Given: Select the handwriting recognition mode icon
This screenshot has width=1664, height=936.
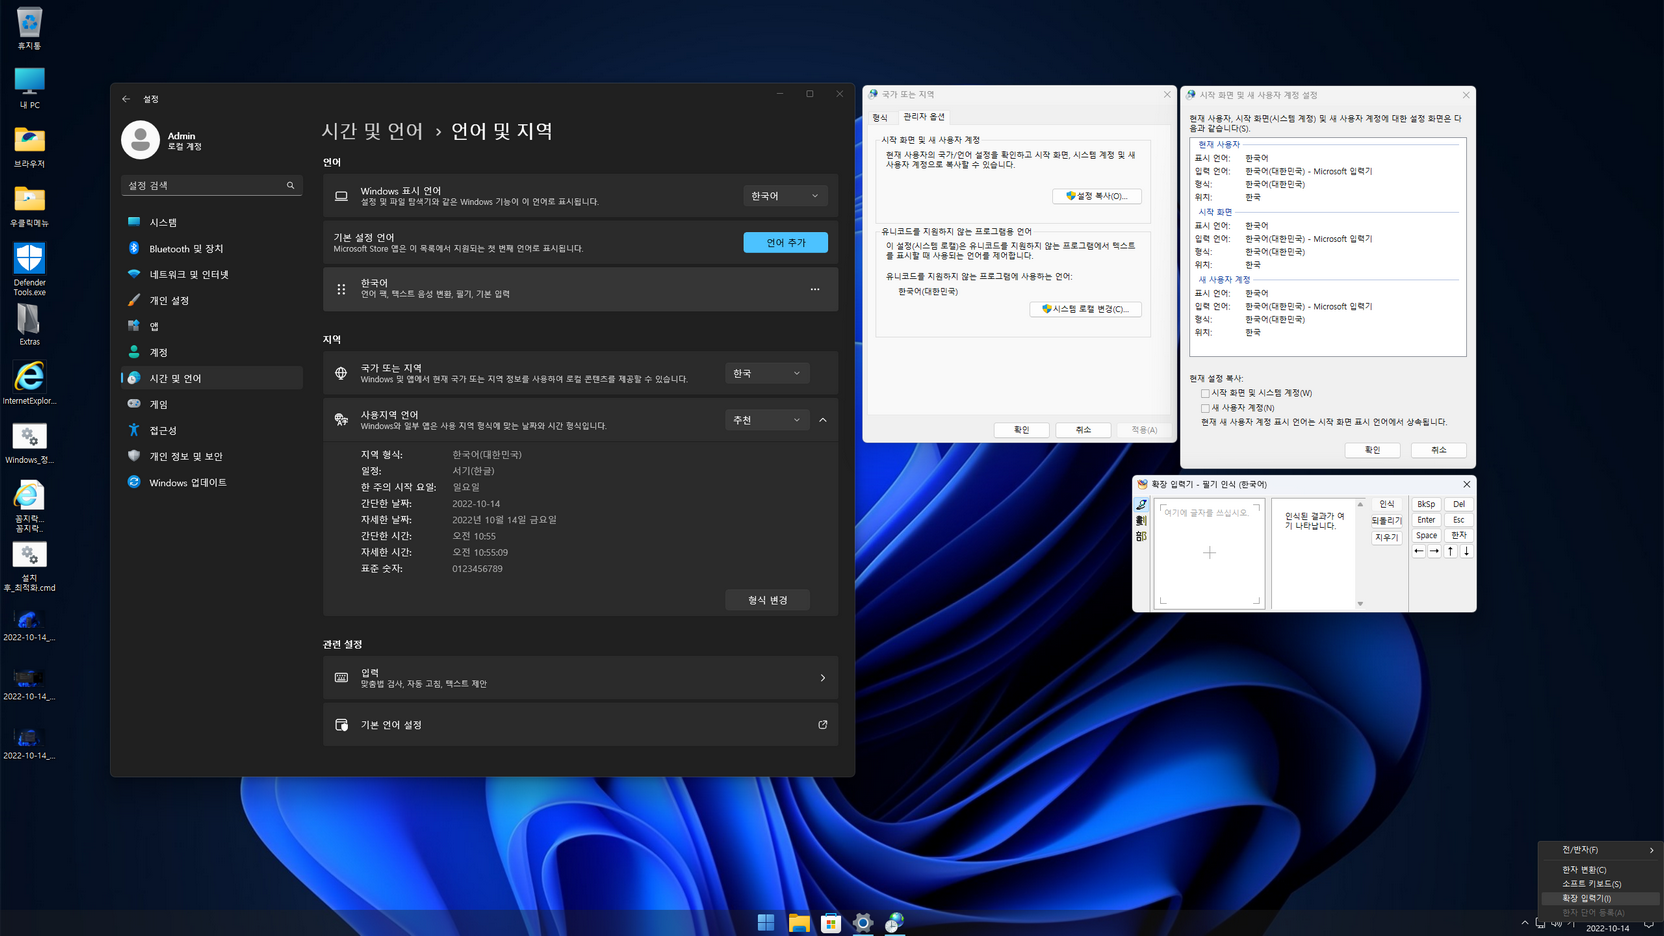Looking at the screenshot, I should pos(1141,505).
